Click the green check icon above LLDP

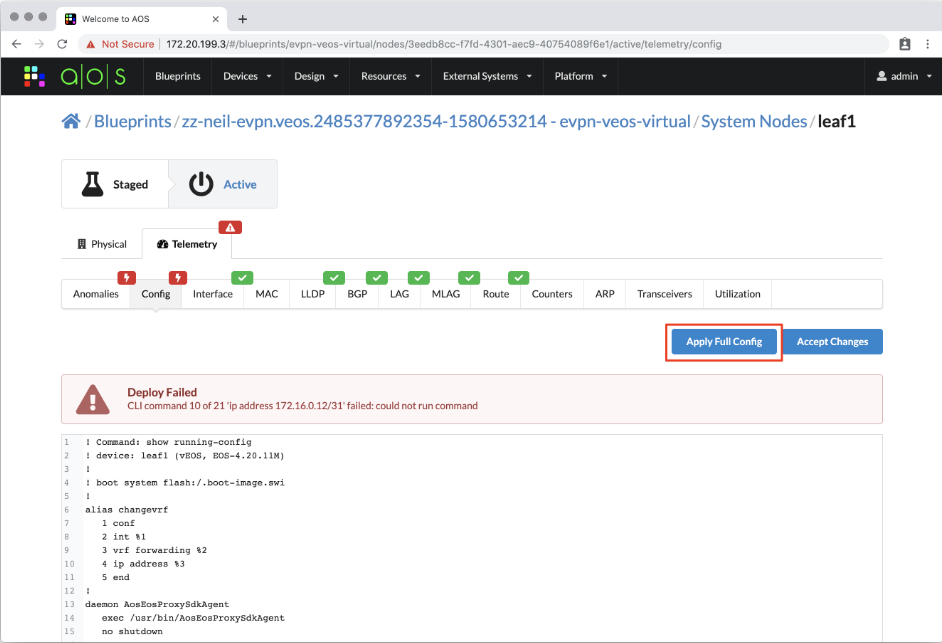tap(334, 277)
